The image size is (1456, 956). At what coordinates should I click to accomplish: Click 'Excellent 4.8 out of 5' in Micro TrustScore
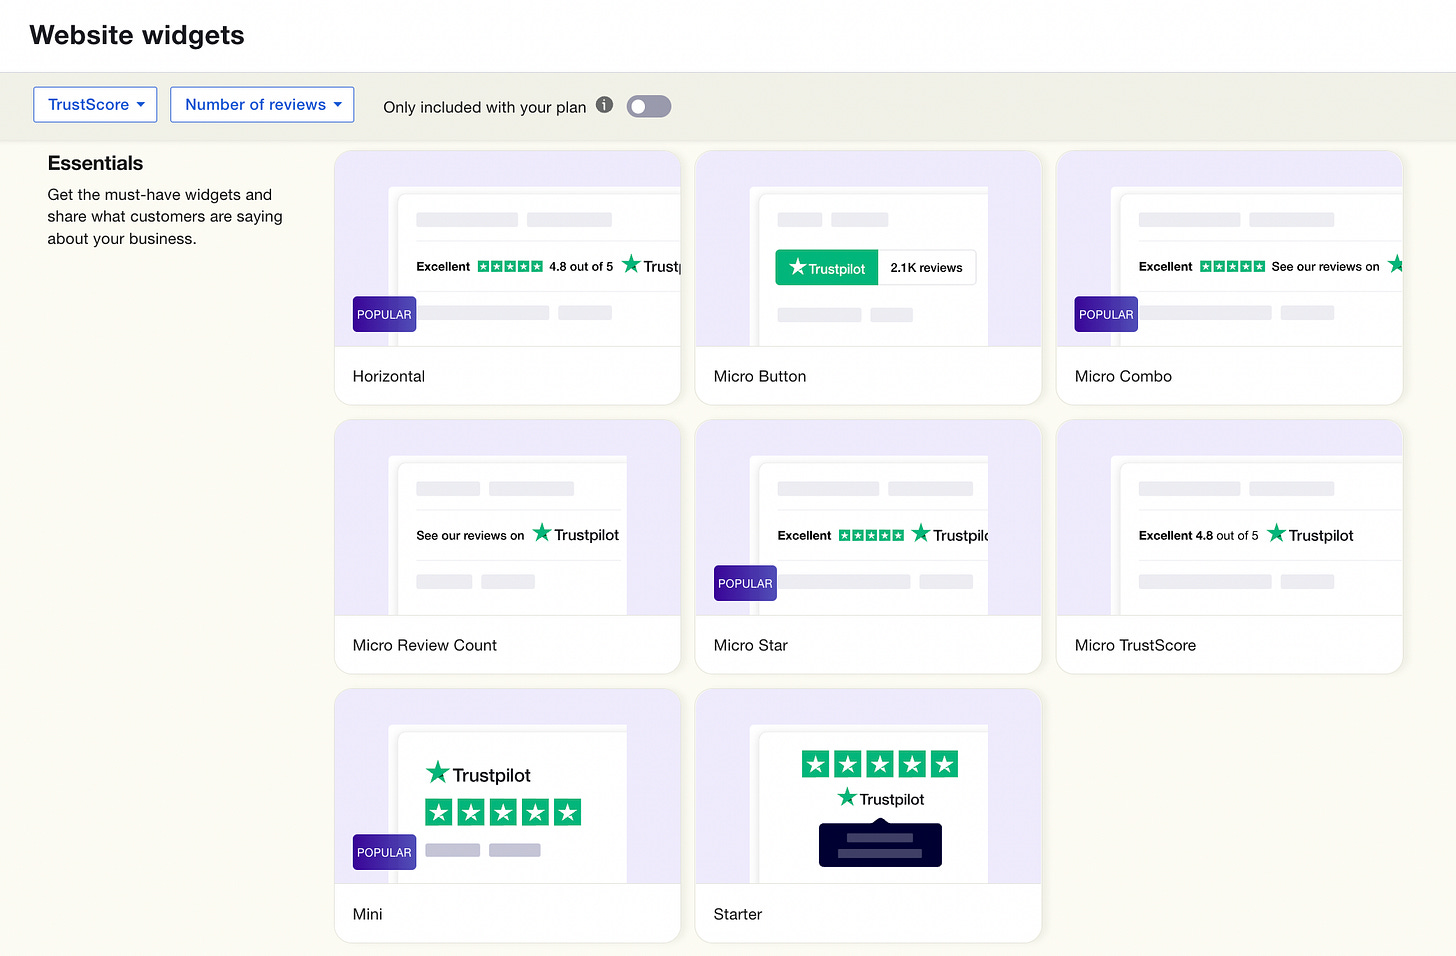(1198, 536)
